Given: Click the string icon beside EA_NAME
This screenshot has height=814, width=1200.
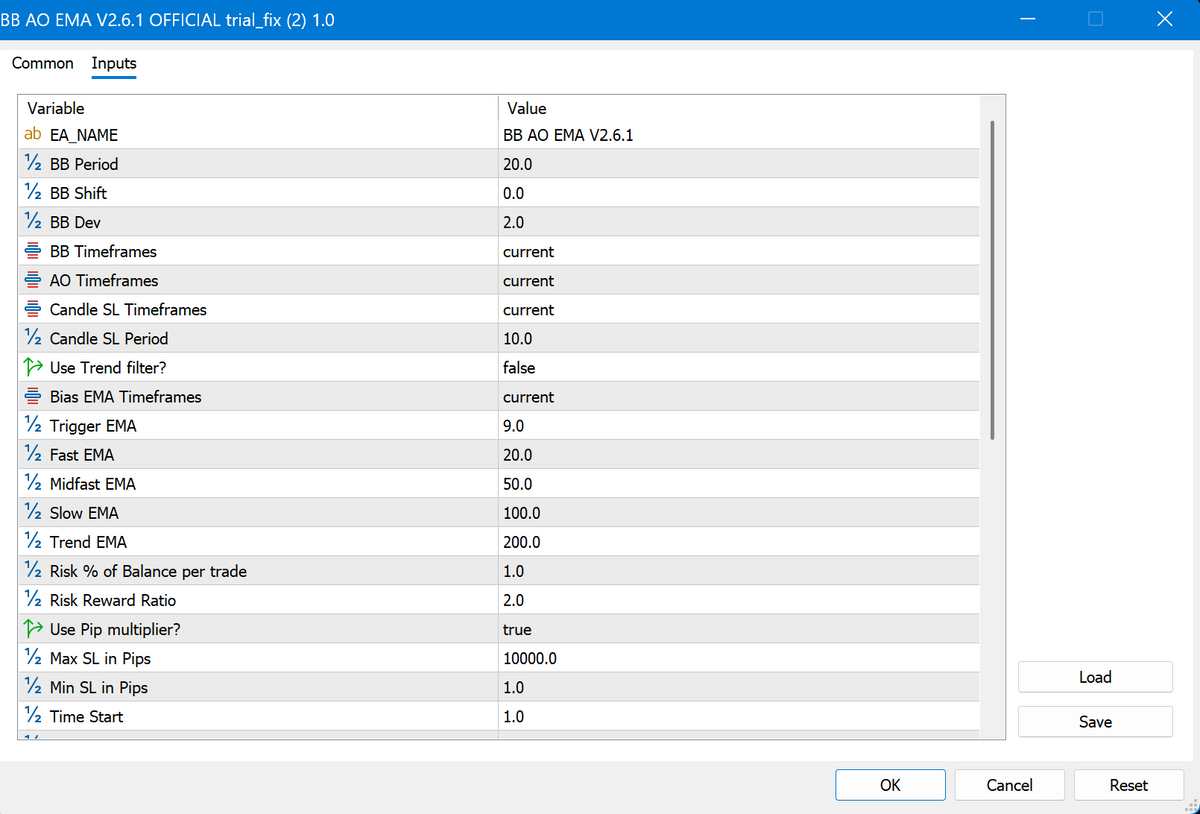Looking at the screenshot, I should [32, 135].
